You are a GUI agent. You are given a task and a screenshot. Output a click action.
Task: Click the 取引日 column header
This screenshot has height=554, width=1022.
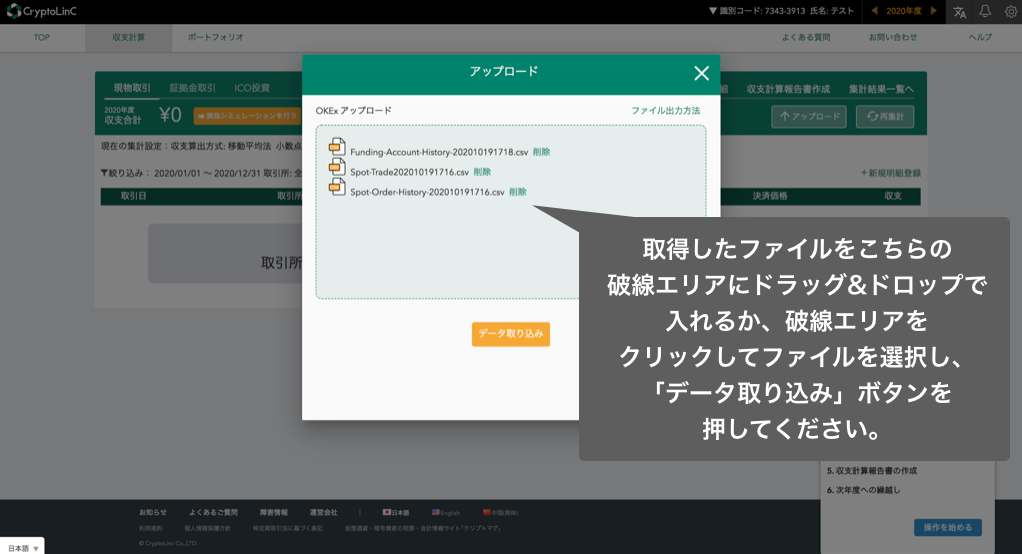point(134,196)
